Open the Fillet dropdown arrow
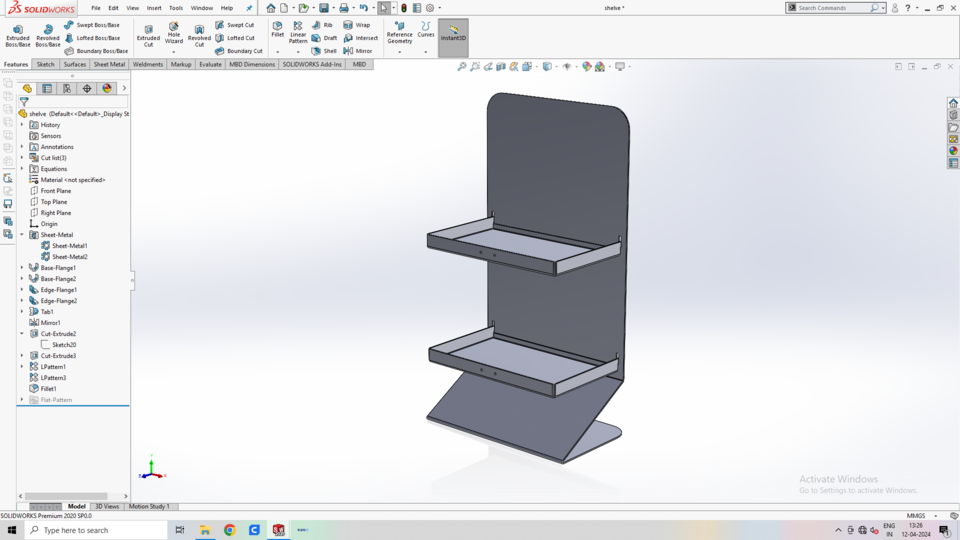This screenshot has width=960, height=540. [x=277, y=52]
